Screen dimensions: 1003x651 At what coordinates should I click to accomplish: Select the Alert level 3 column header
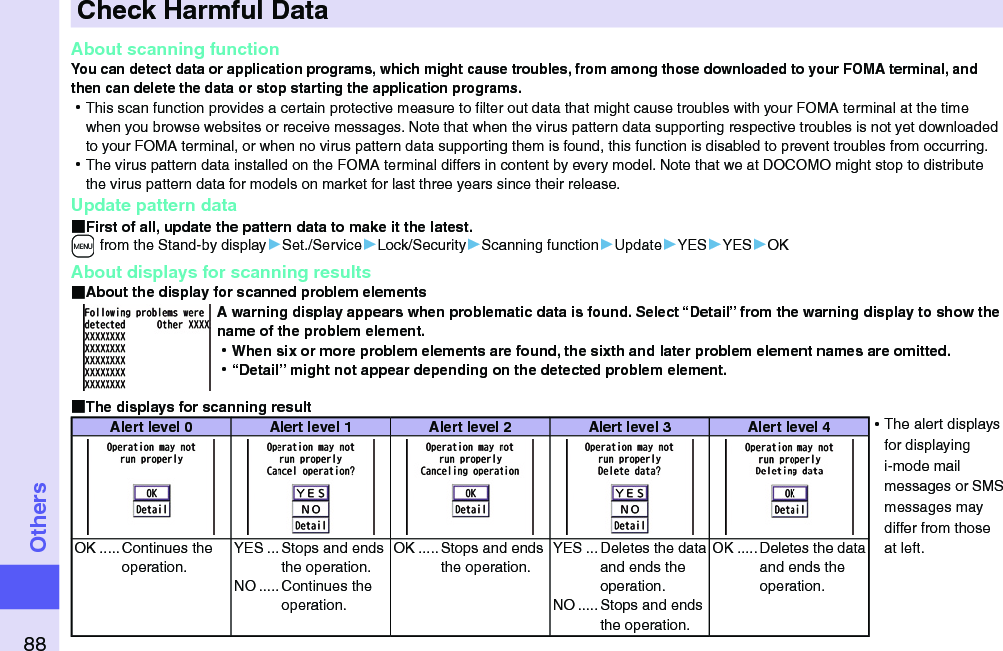tap(629, 426)
